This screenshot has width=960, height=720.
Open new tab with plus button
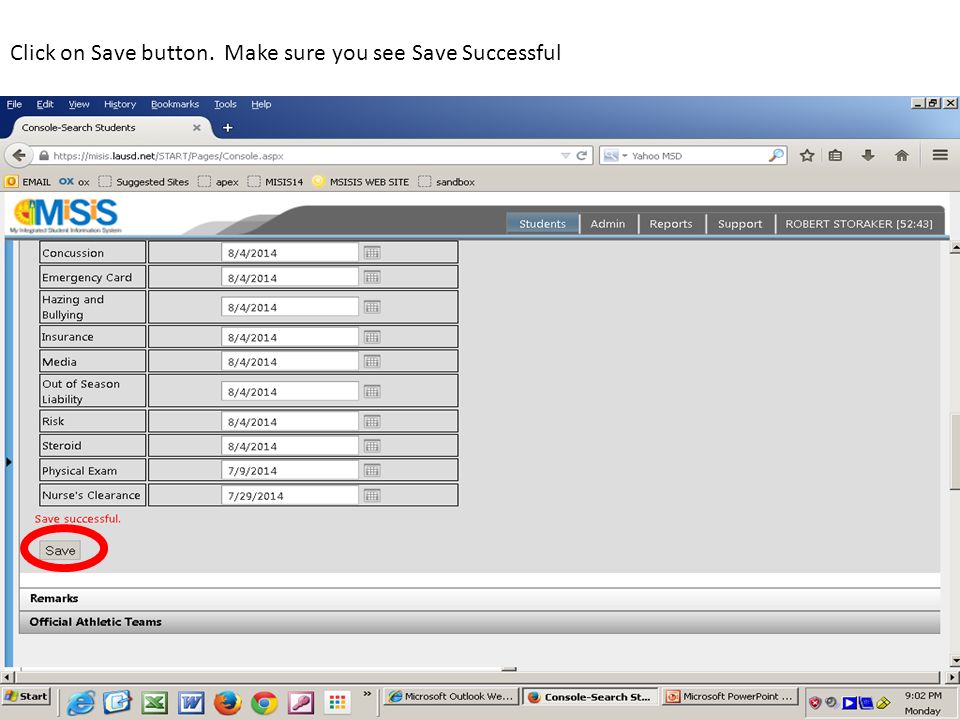[x=227, y=127]
